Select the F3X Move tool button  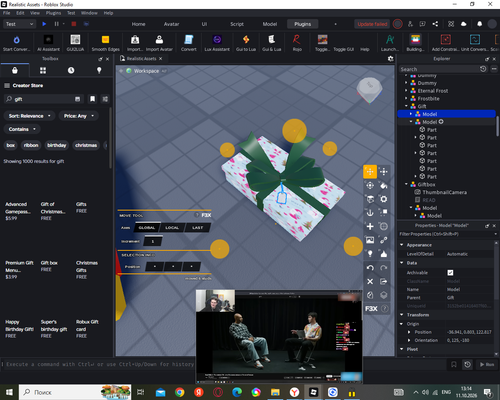(370, 172)
